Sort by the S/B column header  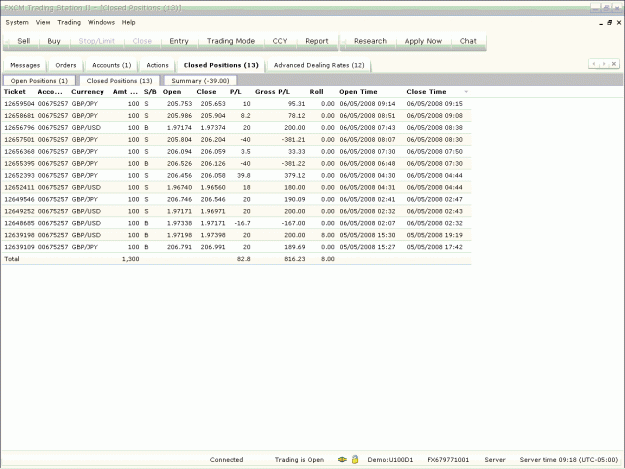point(150,92)
